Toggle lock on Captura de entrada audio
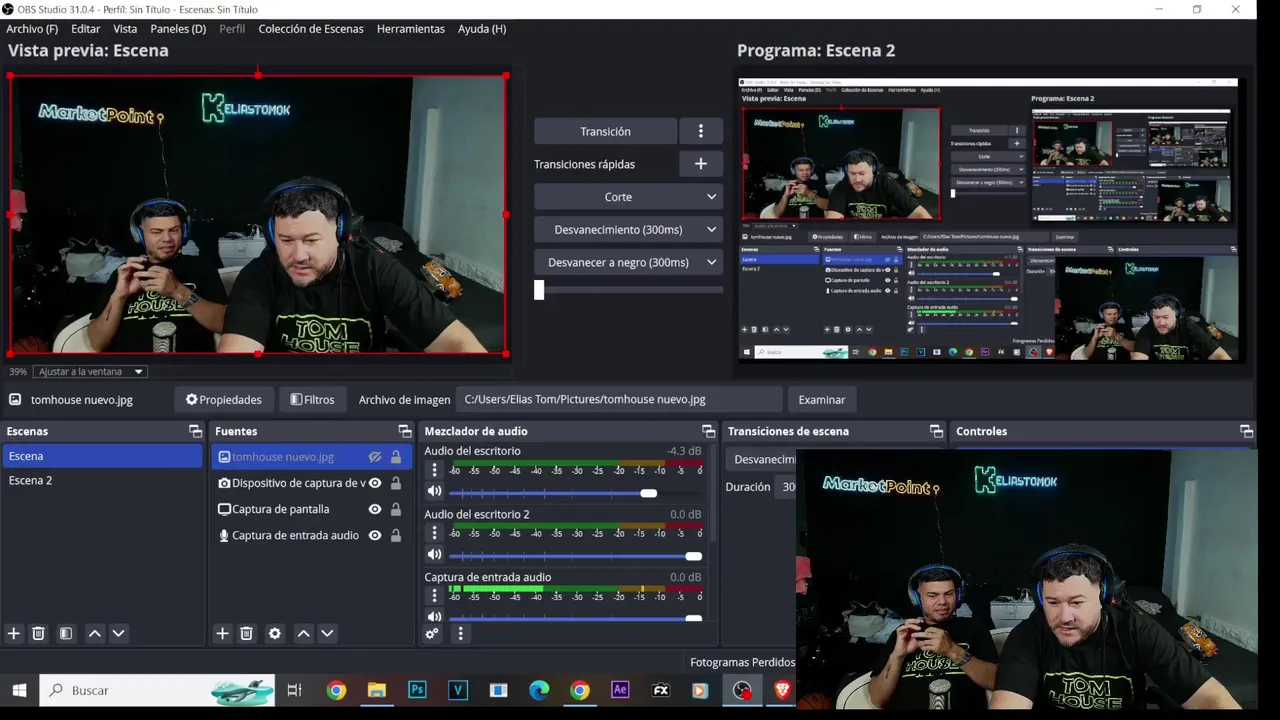This screenshot has width=1280, height=720. pos(396,535)
